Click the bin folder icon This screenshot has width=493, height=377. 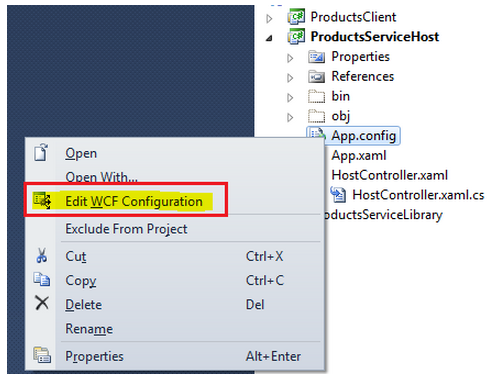point(316,96)
